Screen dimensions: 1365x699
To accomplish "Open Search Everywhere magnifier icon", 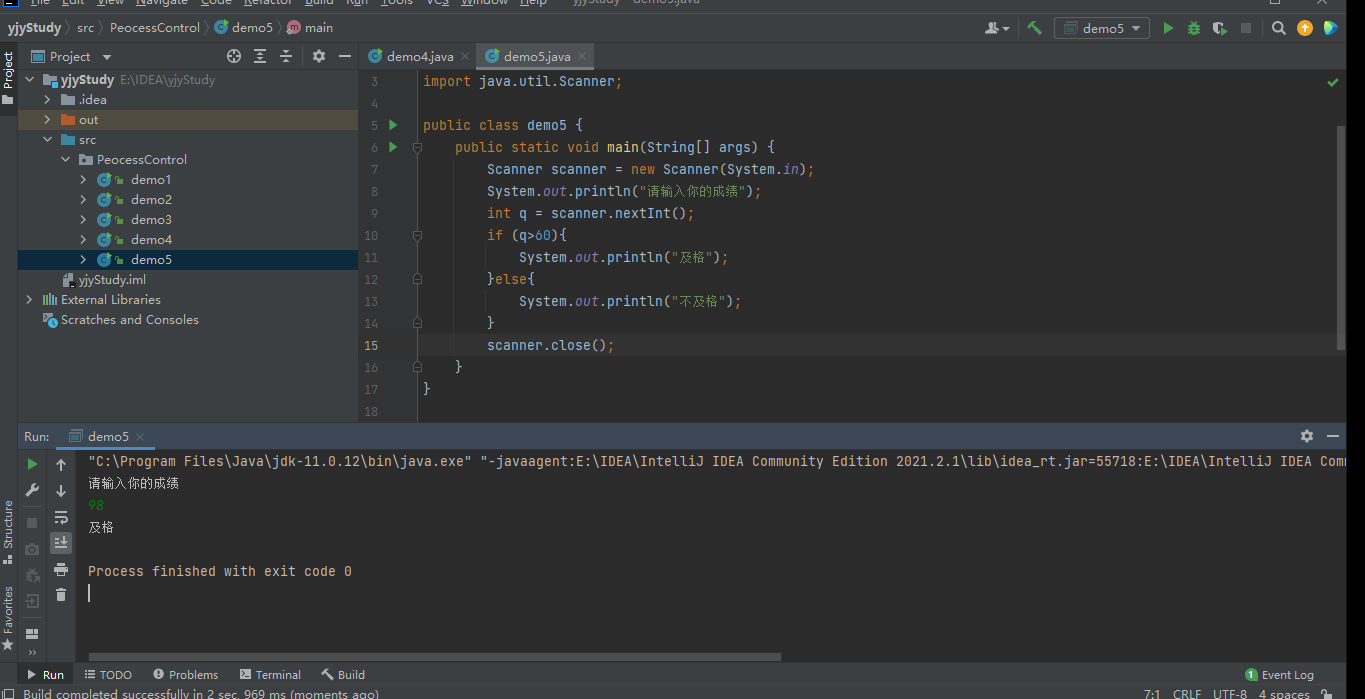I will pos(1279,28).
